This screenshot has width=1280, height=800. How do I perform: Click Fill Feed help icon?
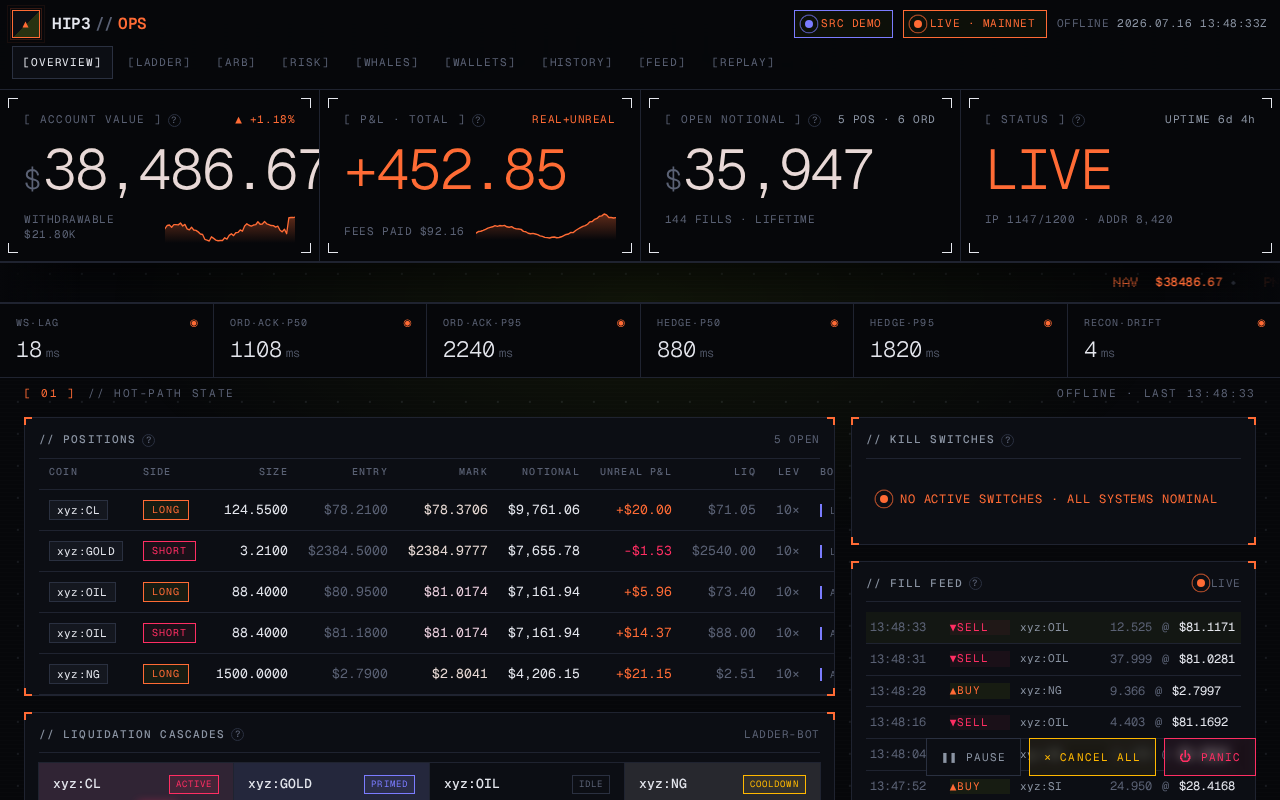(975, 583)
